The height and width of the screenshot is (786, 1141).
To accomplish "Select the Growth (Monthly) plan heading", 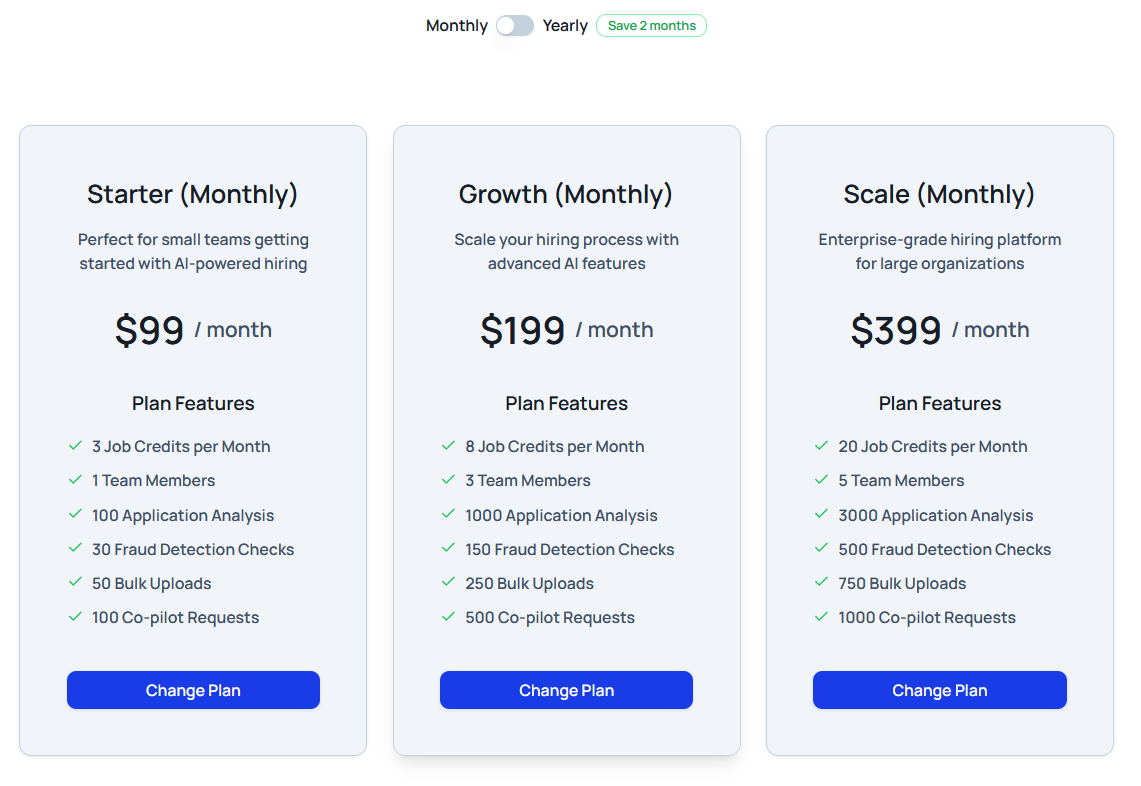I will (x=566, y=194).
